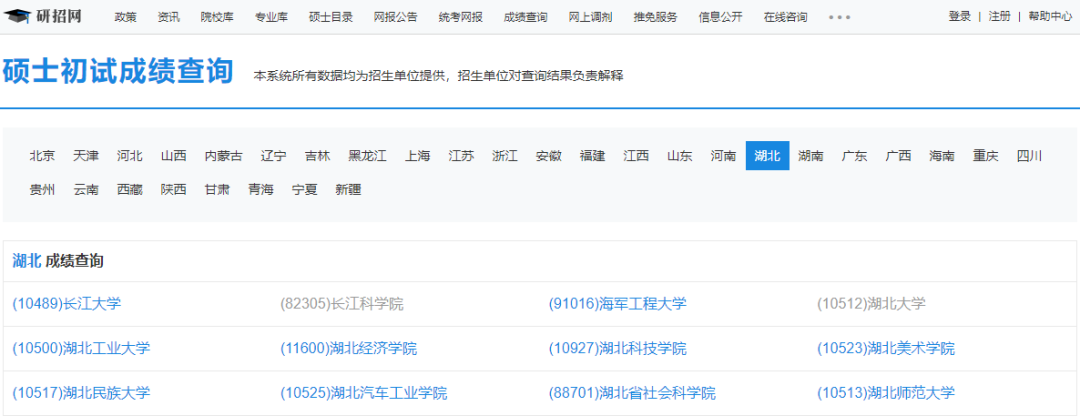Select the 甘肃 province tab
The image size is (1080, 416).
[217, 189]
